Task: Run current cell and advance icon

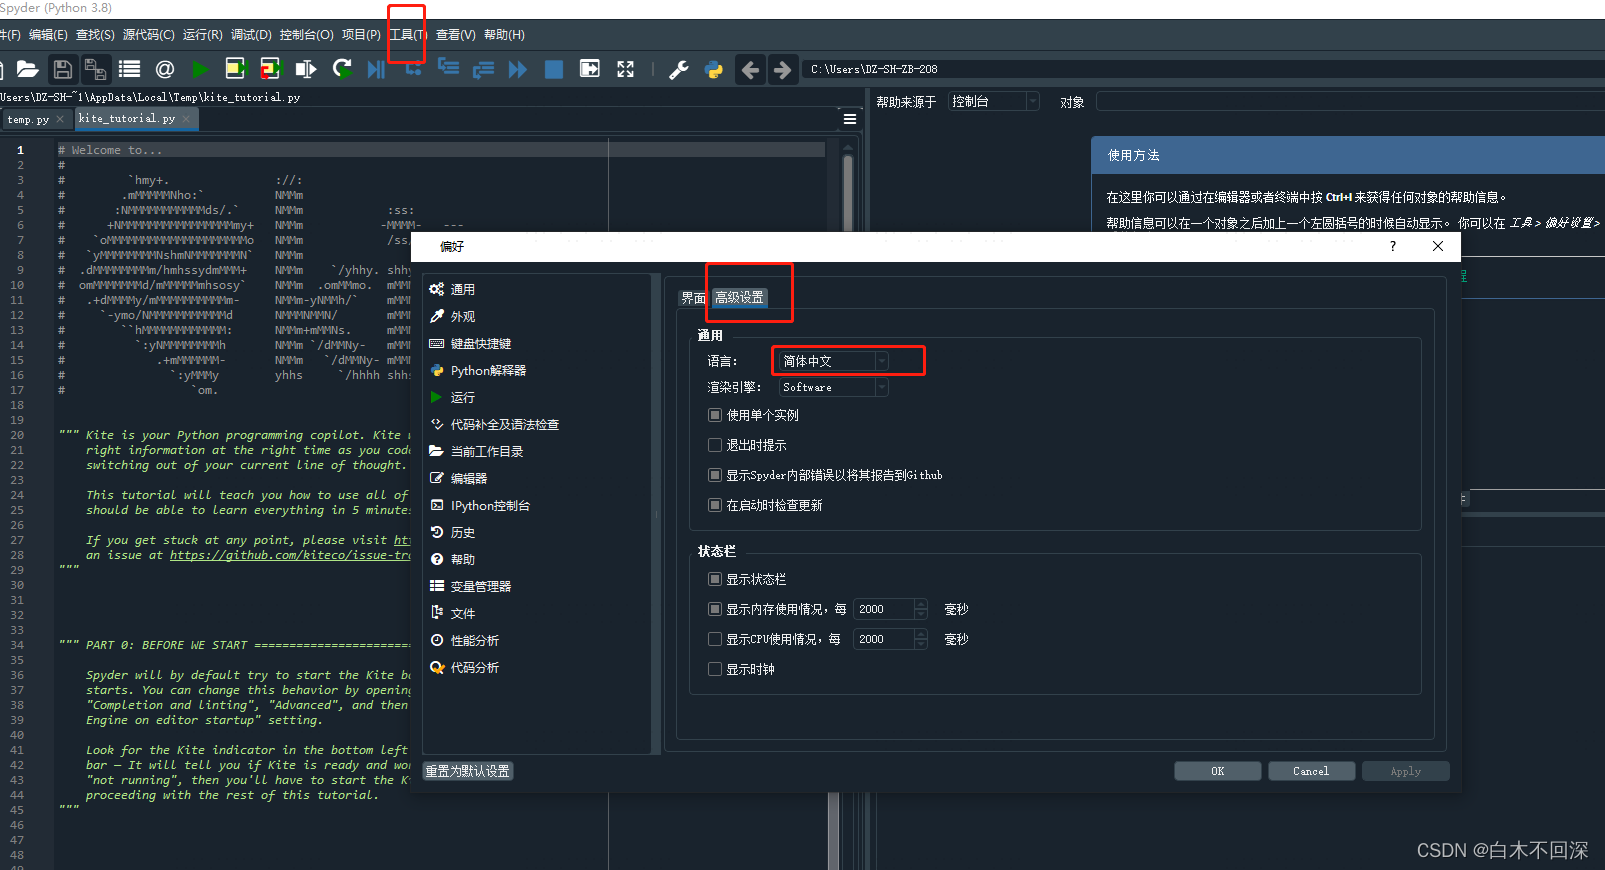Action: tap(270, 69)
